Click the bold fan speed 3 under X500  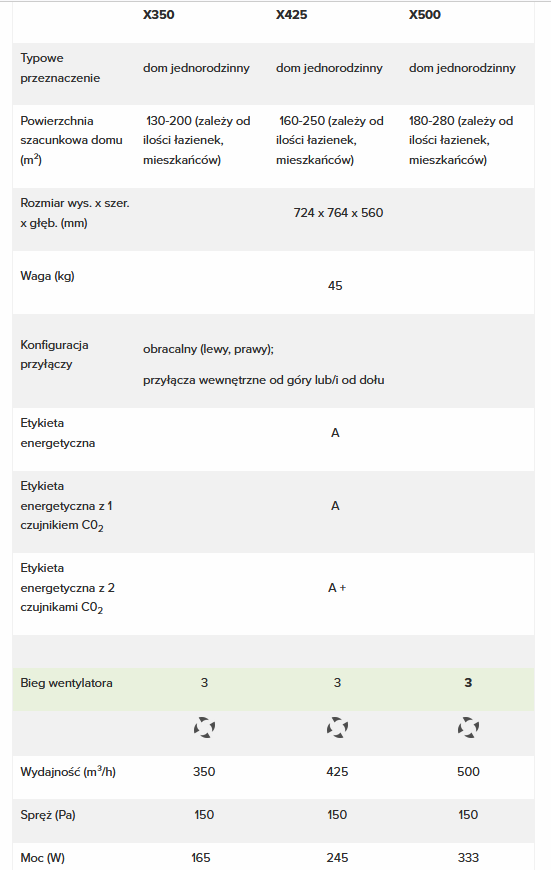pyautogui.click(x=468, y=683)
